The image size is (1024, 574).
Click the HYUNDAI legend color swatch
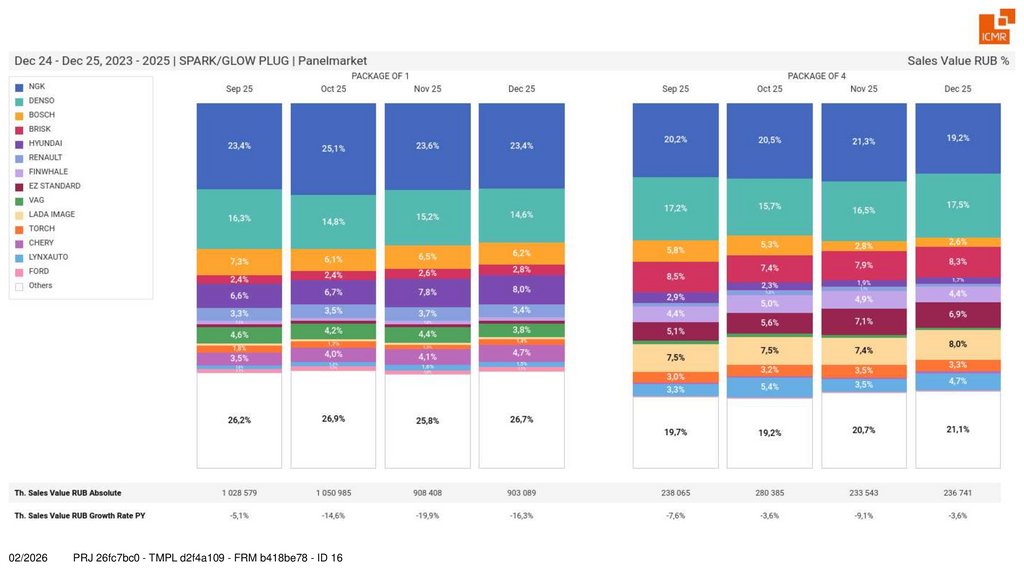tap(19, 144)
